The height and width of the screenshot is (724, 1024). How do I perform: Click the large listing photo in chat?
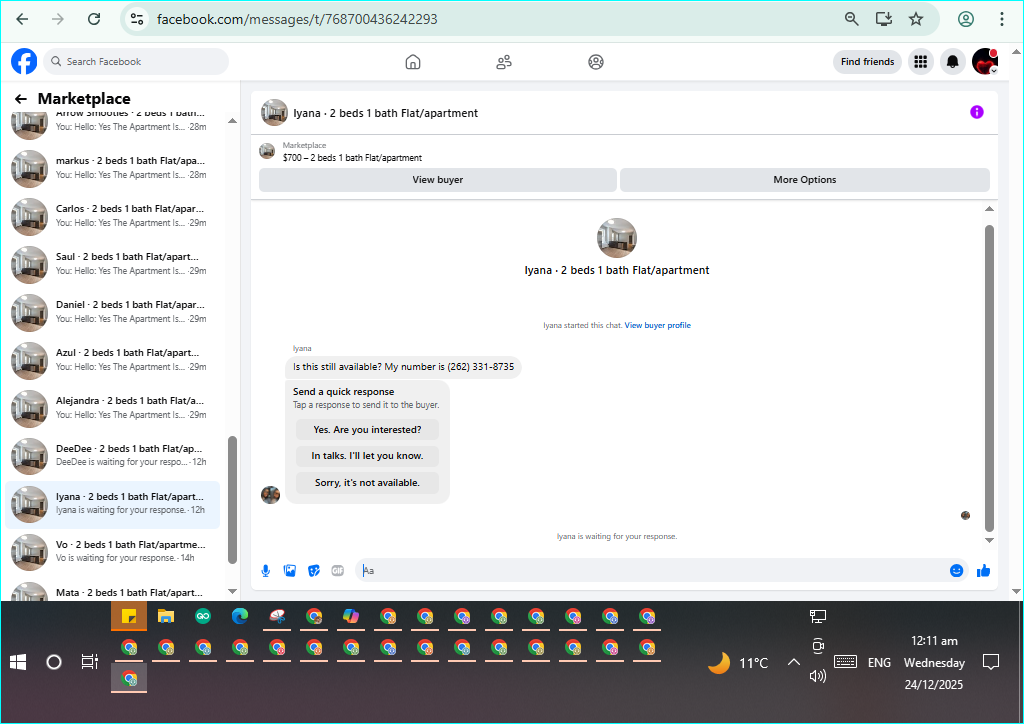click(x=616, y=238)
